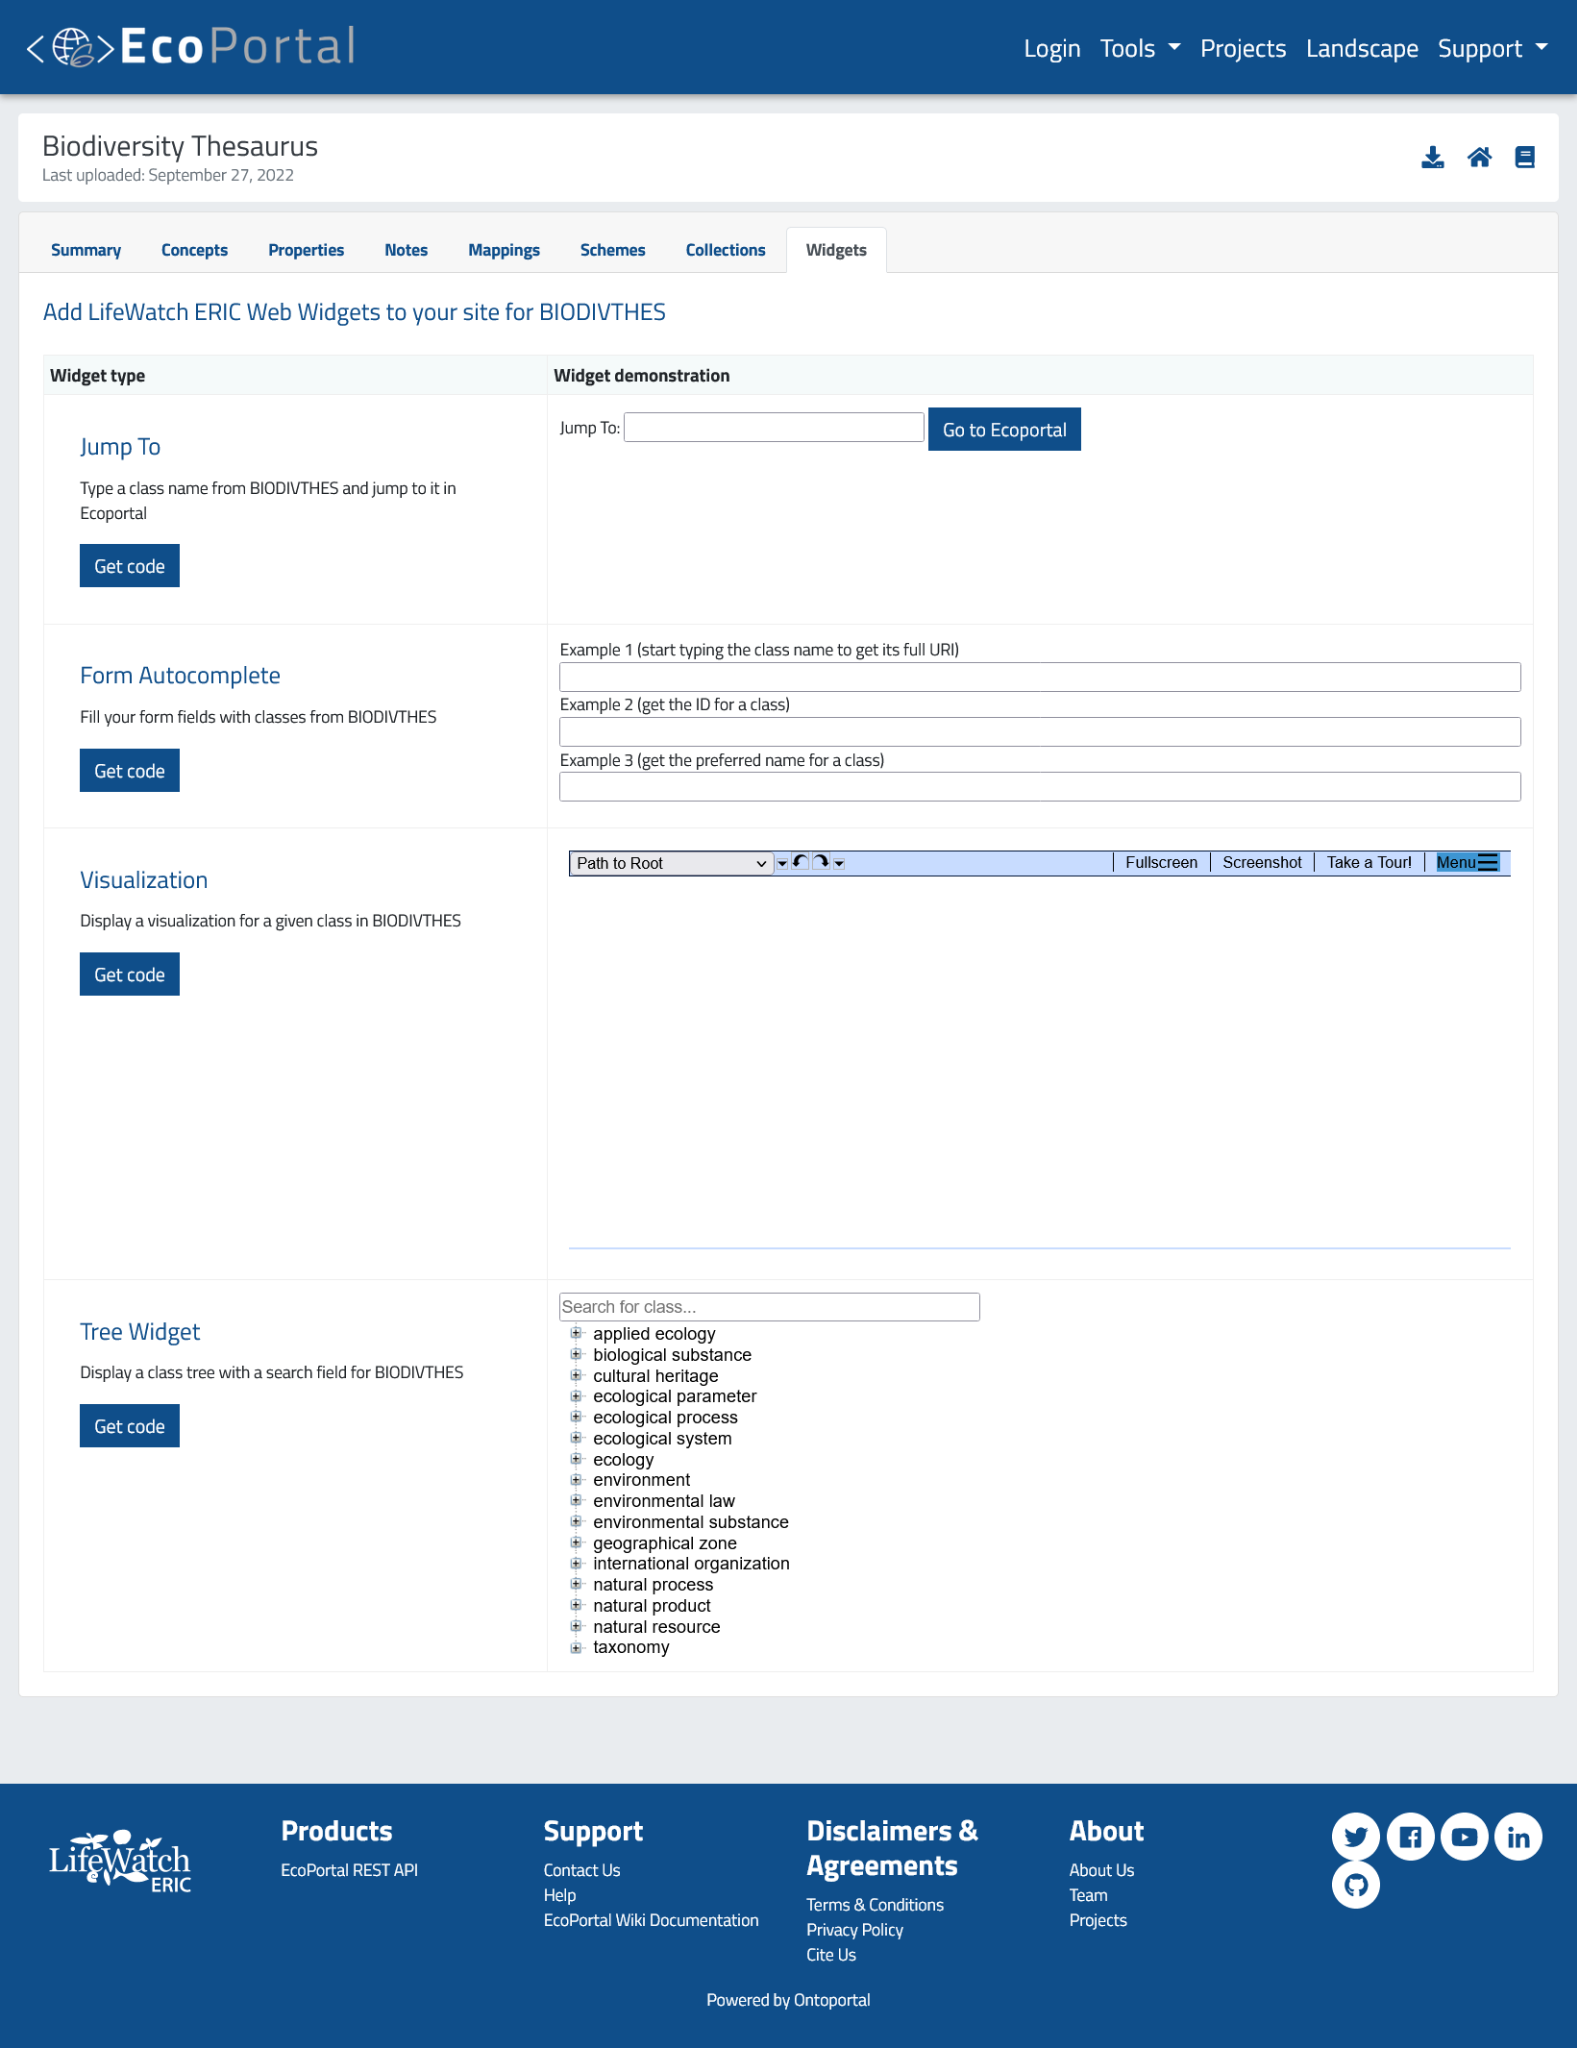Open the YouTube social icon
This screenshot has width=1577, height=2048.
tap(1464, 1836)
